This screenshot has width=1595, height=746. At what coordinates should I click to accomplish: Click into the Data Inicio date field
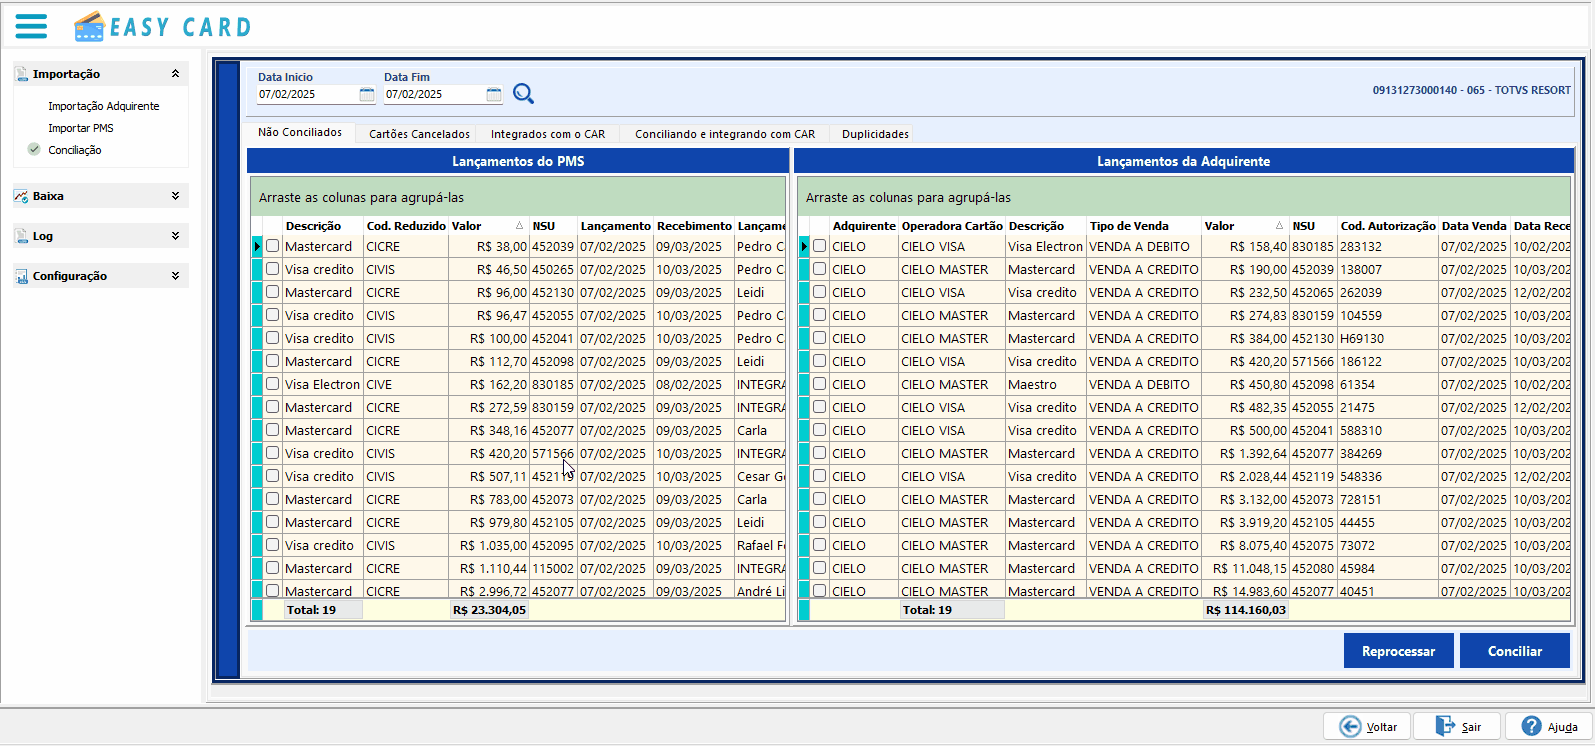click(x=307, y=94)
